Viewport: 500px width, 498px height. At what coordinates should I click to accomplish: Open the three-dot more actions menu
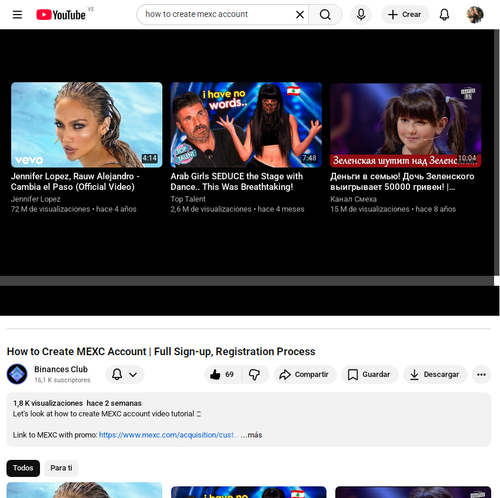tap(481, 374)
